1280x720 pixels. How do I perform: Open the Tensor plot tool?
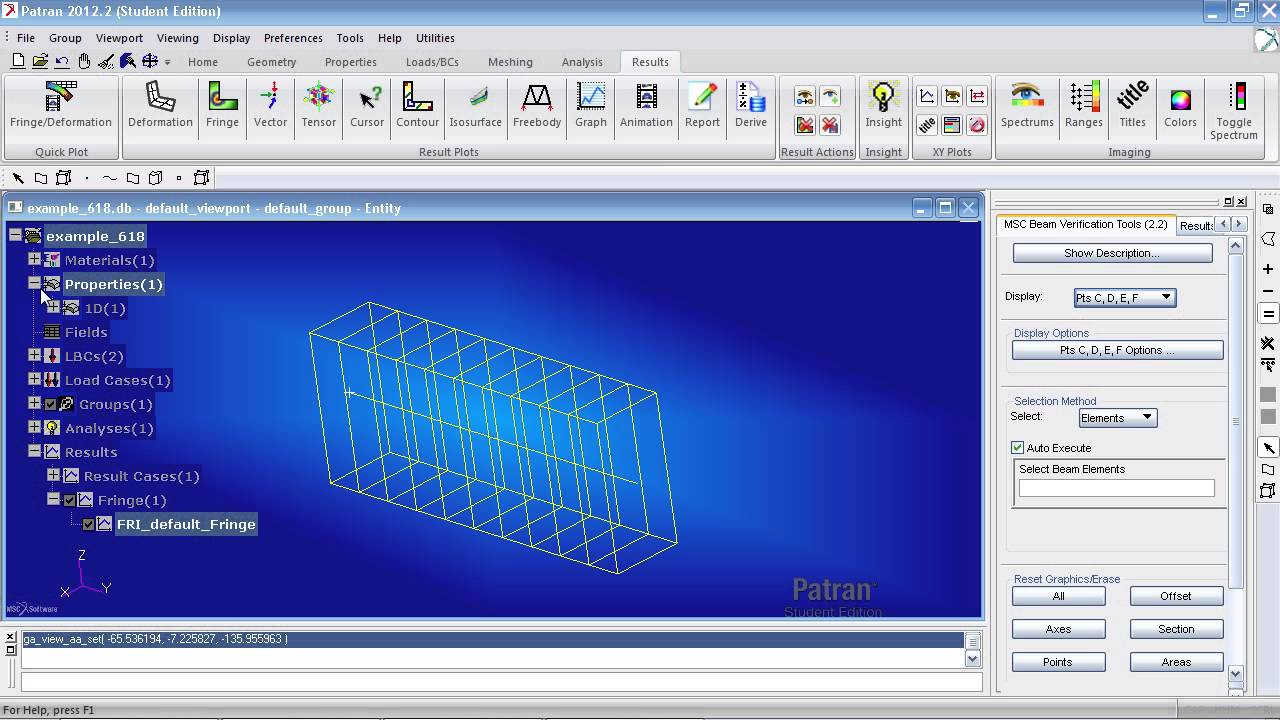click(x=319, y=106)
